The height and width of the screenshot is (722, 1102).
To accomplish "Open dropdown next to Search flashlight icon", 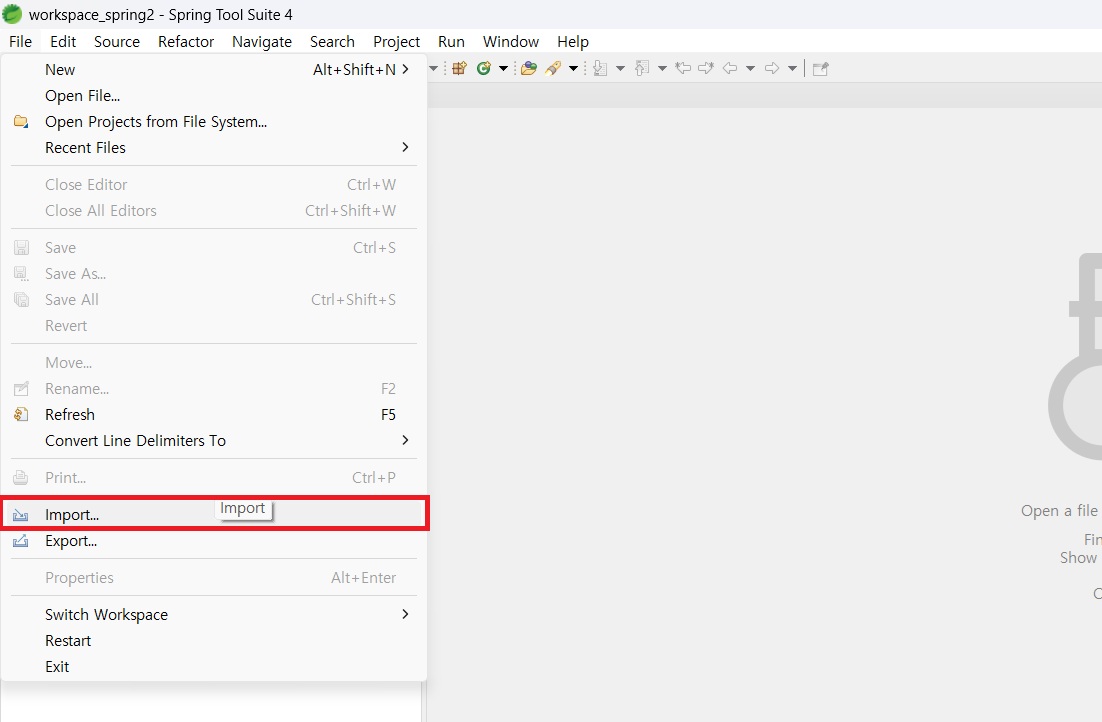I will (573, 68).
